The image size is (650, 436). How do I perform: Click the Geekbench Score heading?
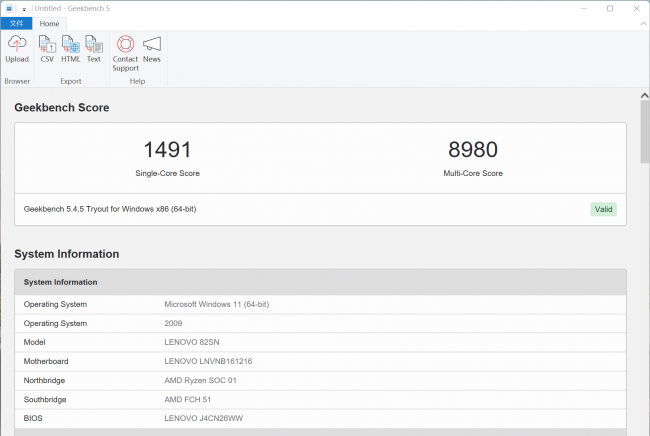(62, 108)
